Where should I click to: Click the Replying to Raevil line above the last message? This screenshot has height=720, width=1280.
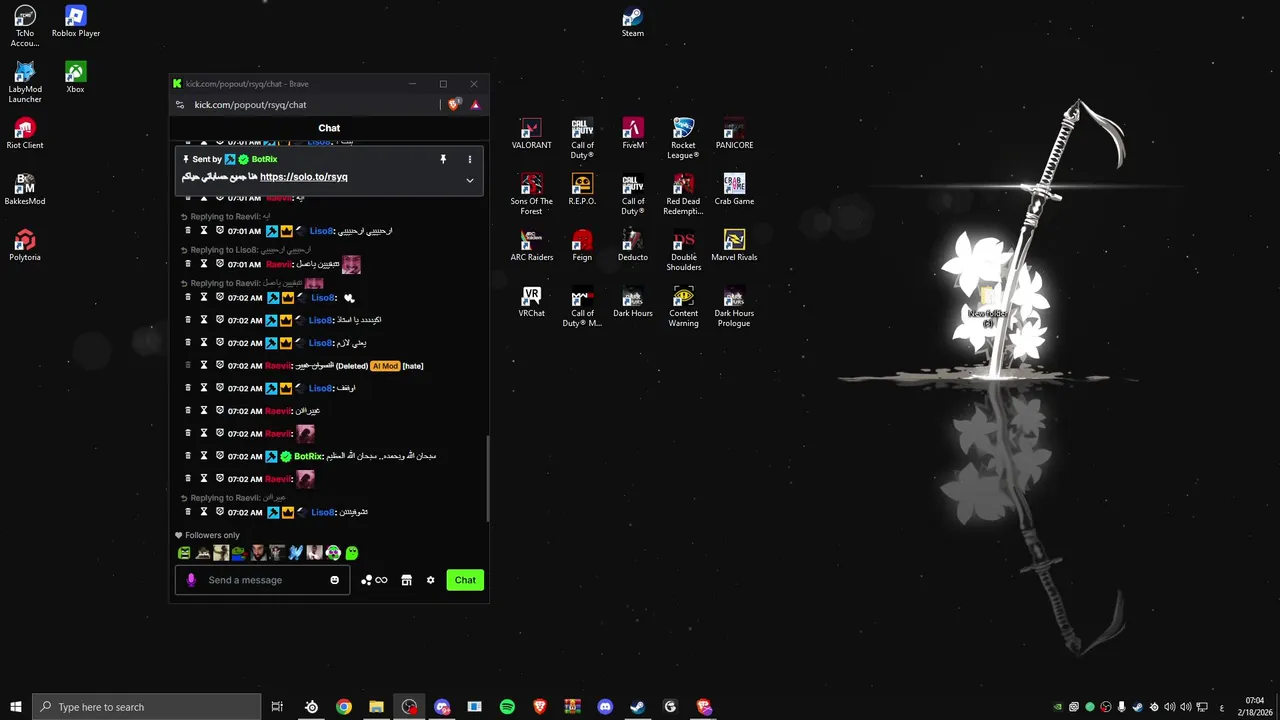point(233,498)
